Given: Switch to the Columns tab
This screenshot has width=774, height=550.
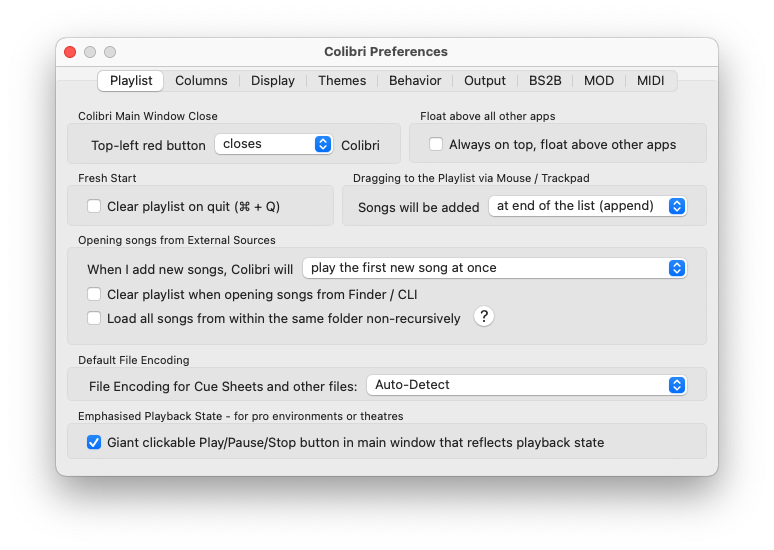Looking at the screenshot, I should 201,80.
